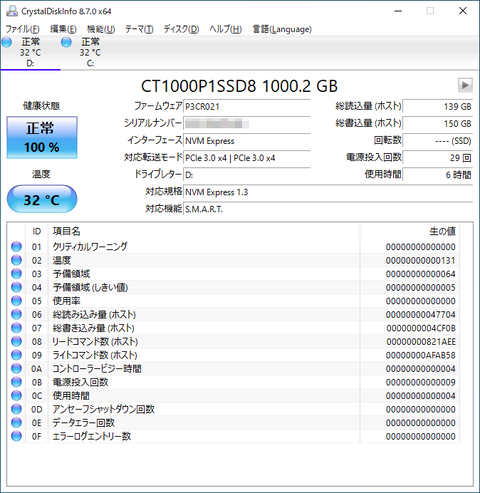The width and height of the screenshot is (480, 493).
Task: Open the ファイル(F) menu
Action: (23, 29)
